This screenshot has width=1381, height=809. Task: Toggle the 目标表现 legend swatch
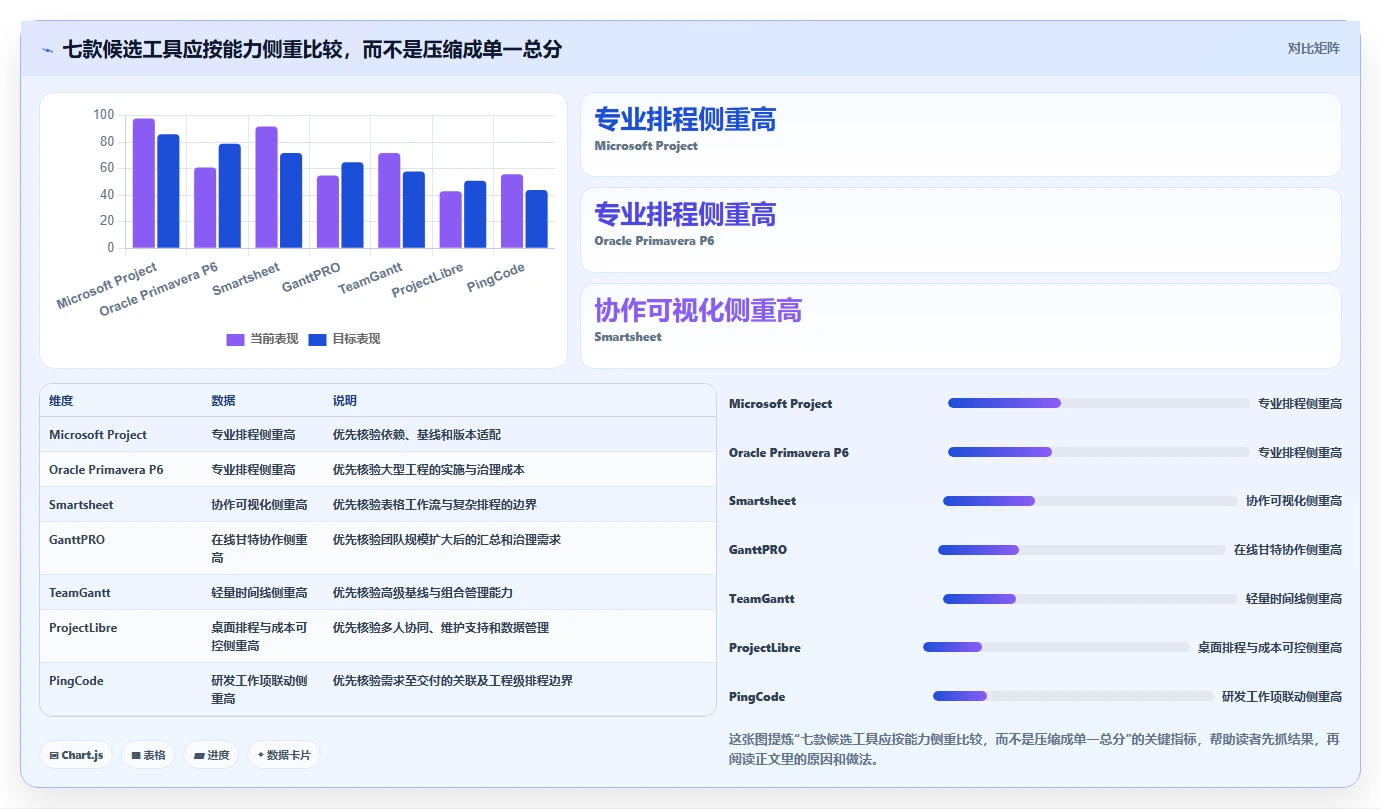[317, 339]
